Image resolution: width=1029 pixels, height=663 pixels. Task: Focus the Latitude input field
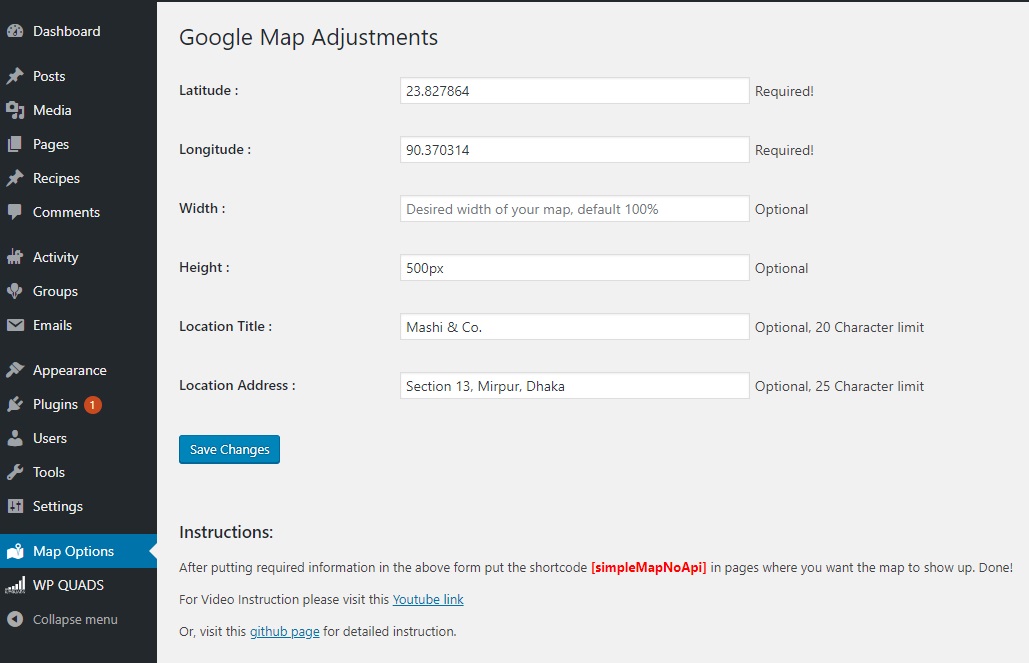coord(574,91)
